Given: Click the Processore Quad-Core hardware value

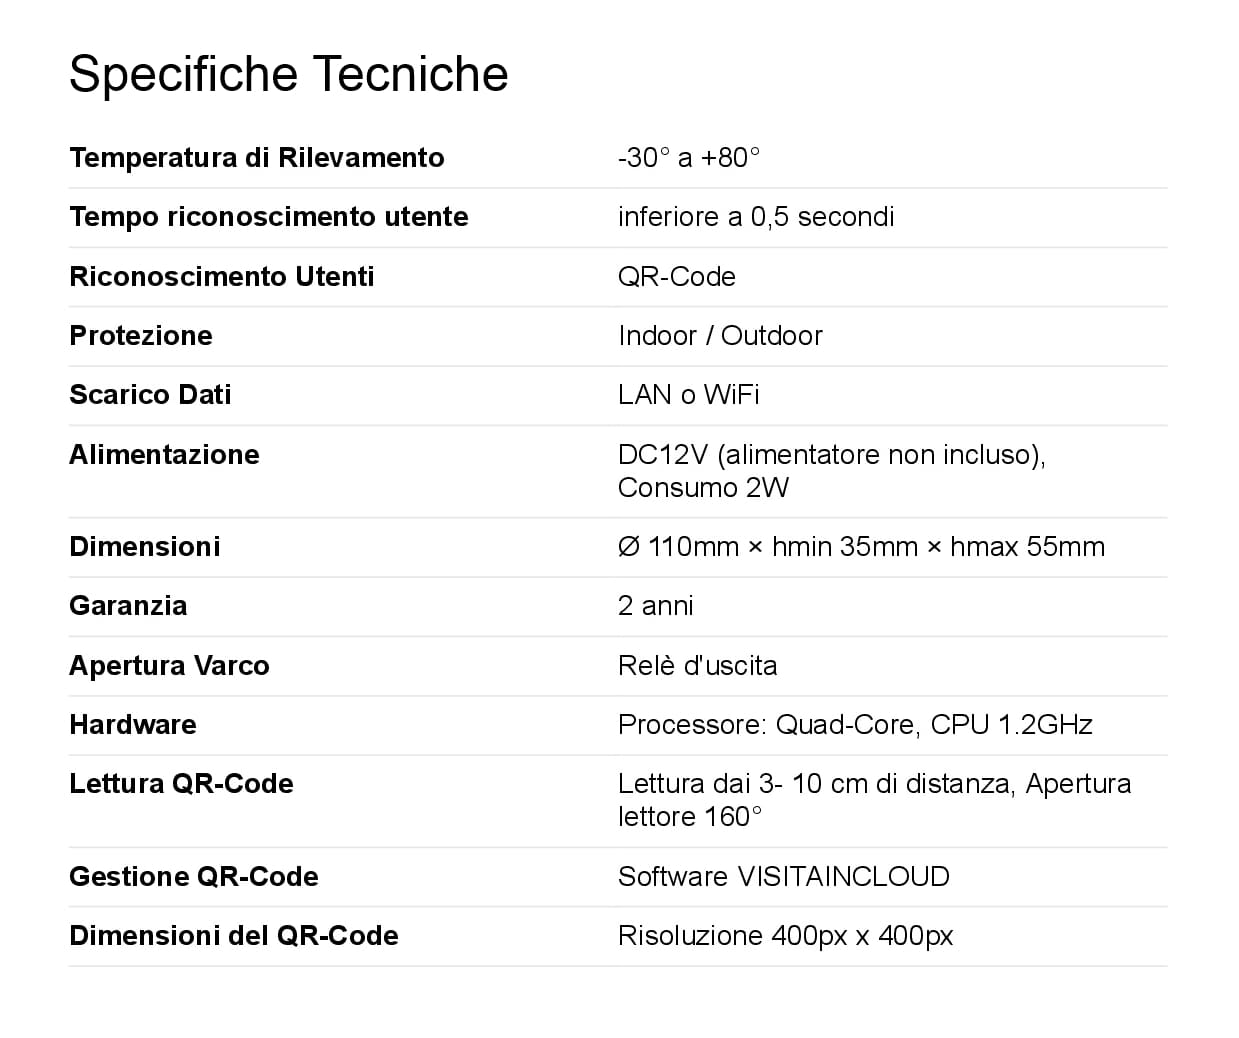Looking at the screenshot, I should point(855,725).
